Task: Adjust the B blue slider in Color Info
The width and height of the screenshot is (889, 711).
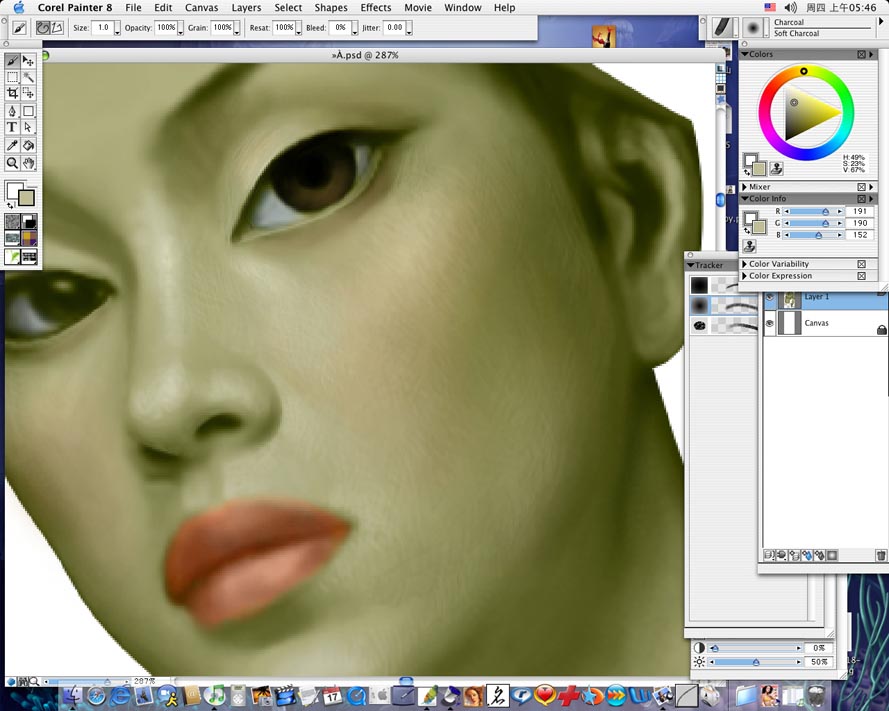Action: 814,235
